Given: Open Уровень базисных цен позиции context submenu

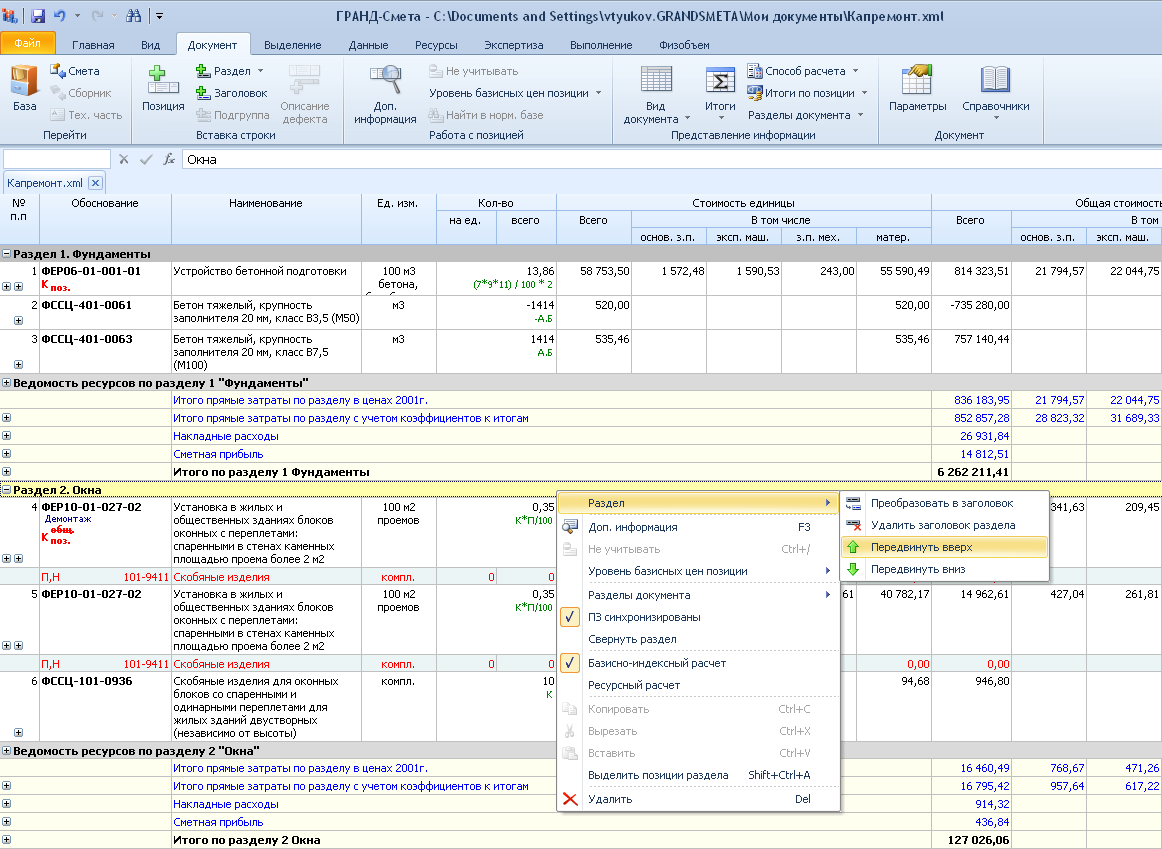Looking at the screenshot, I should pyautogui.click(x=698, y=571).
